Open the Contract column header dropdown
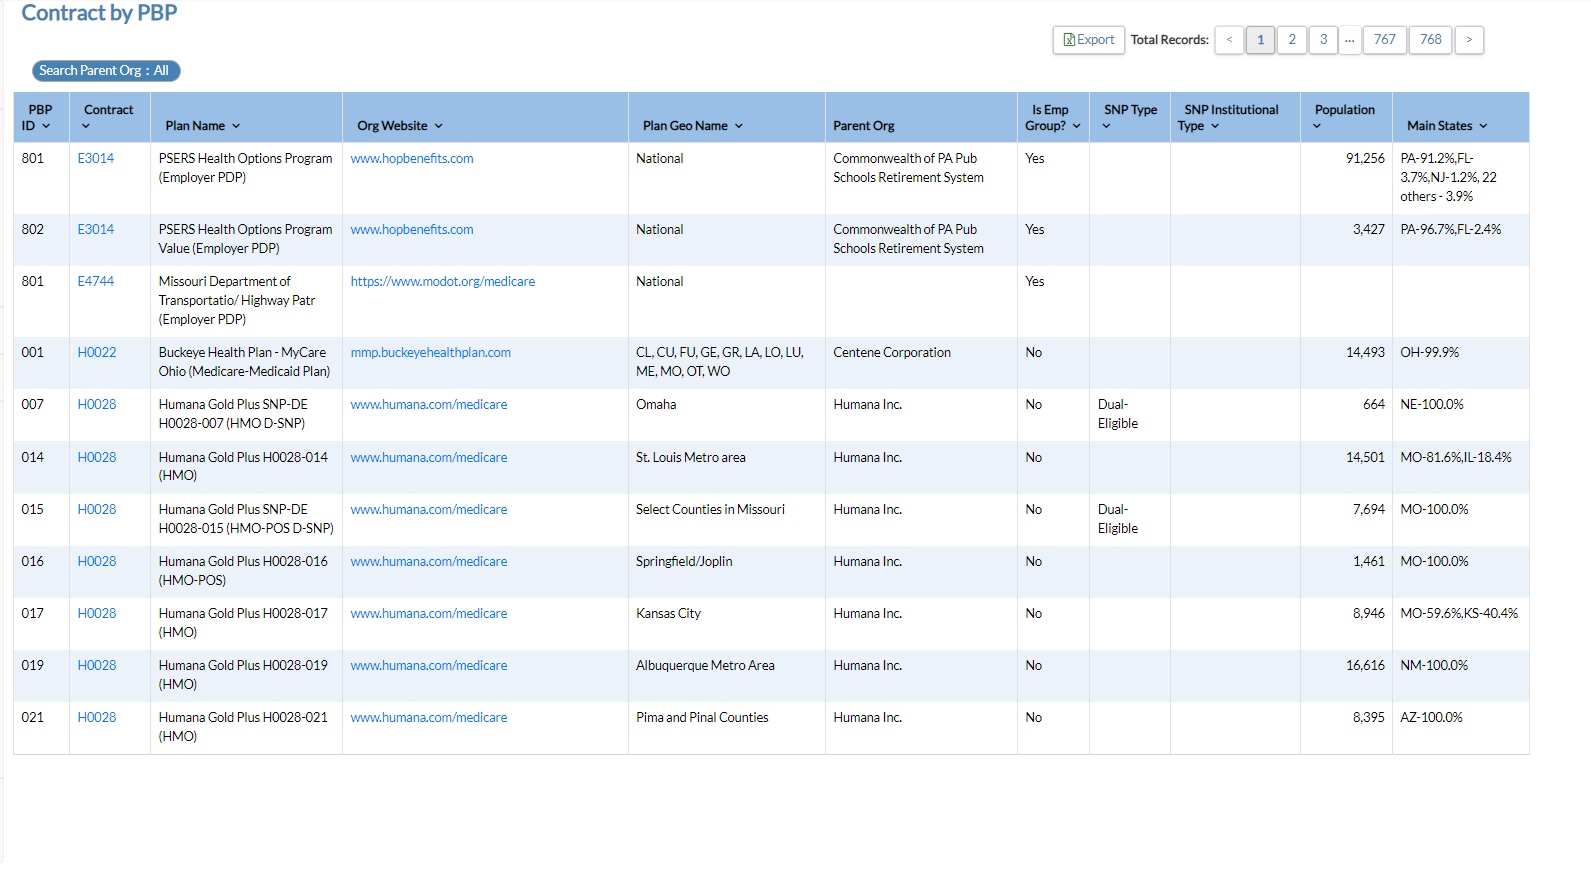The image size is (1591, 884). (86, 126)
